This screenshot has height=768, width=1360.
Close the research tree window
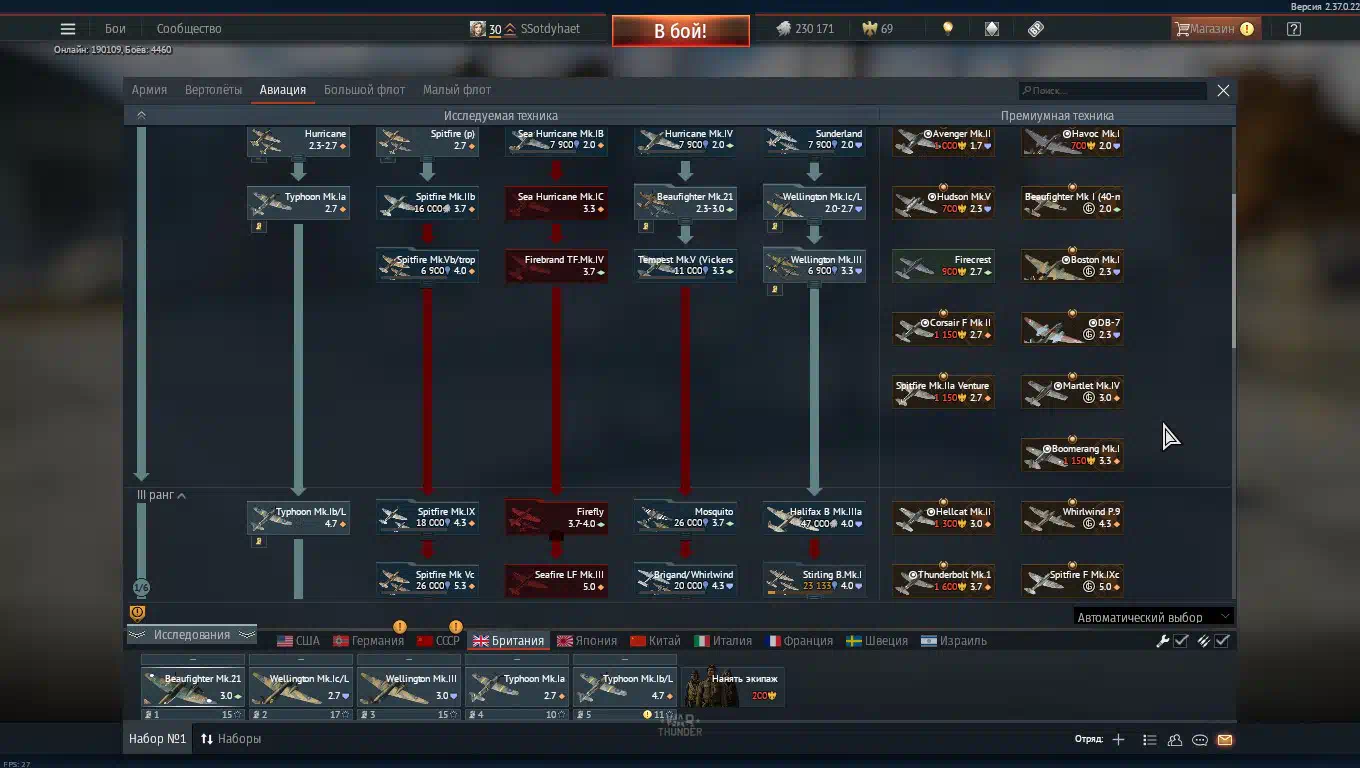click(1223, 90)
